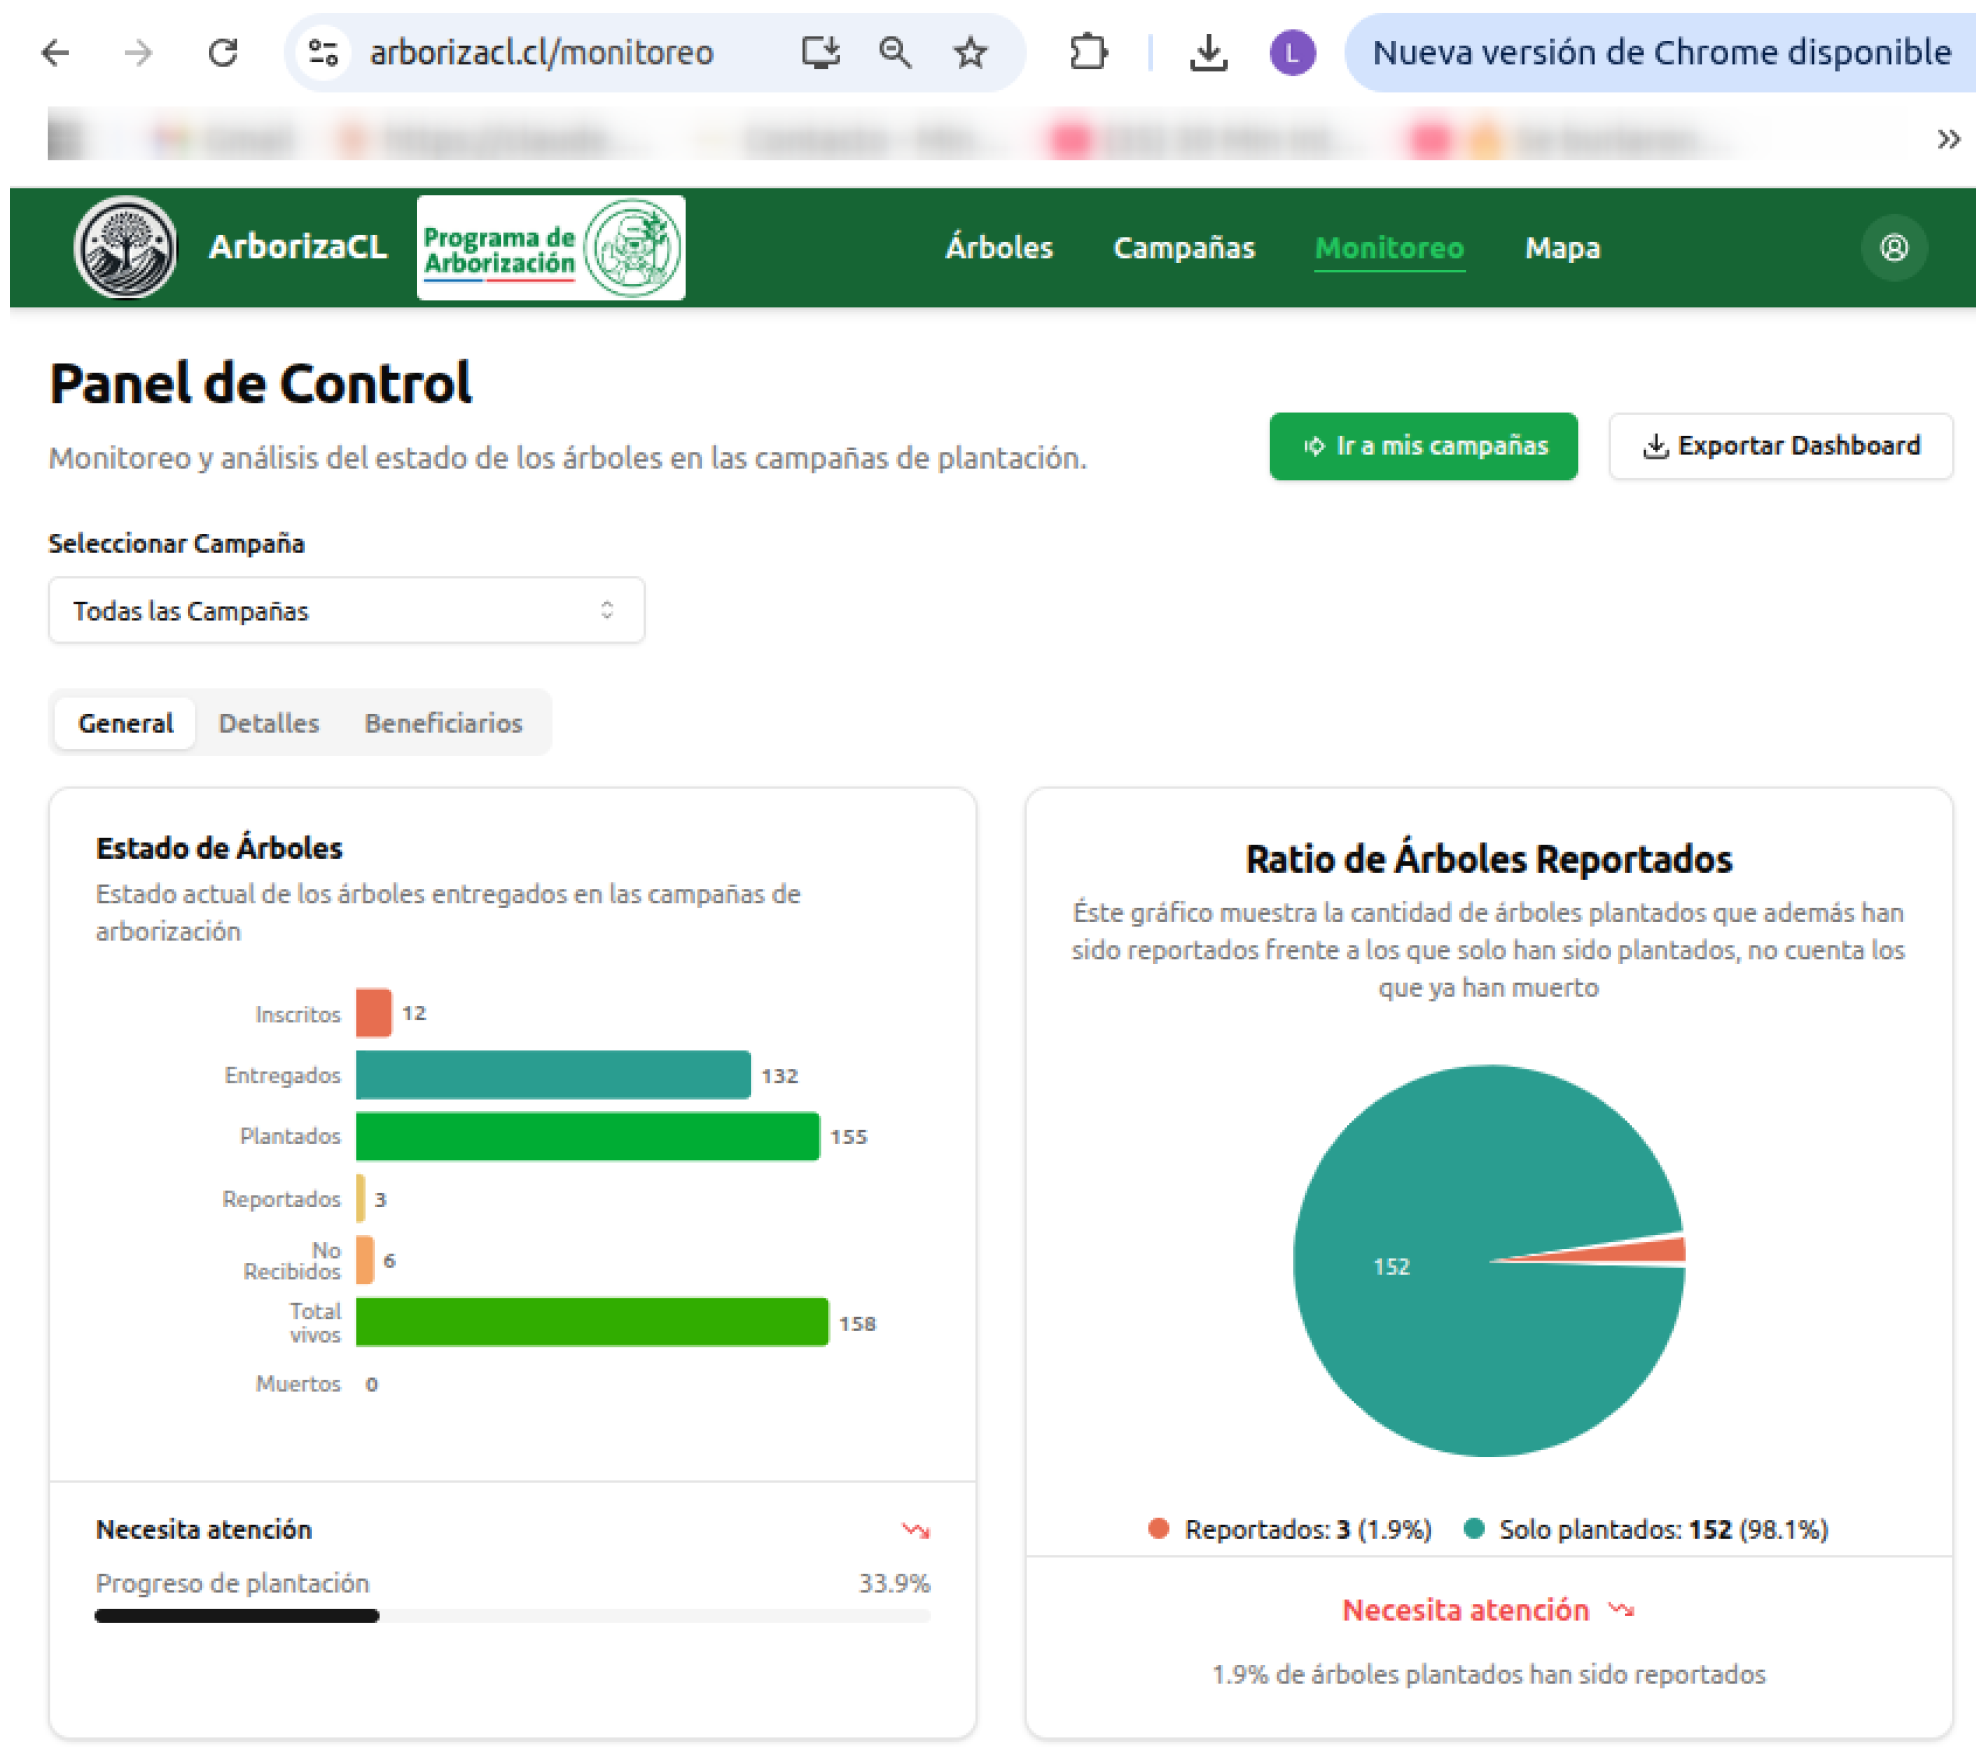Open the purple Chrome profile avatar
Viewport: 1984px width, 1752px height.
[1291, 52]
